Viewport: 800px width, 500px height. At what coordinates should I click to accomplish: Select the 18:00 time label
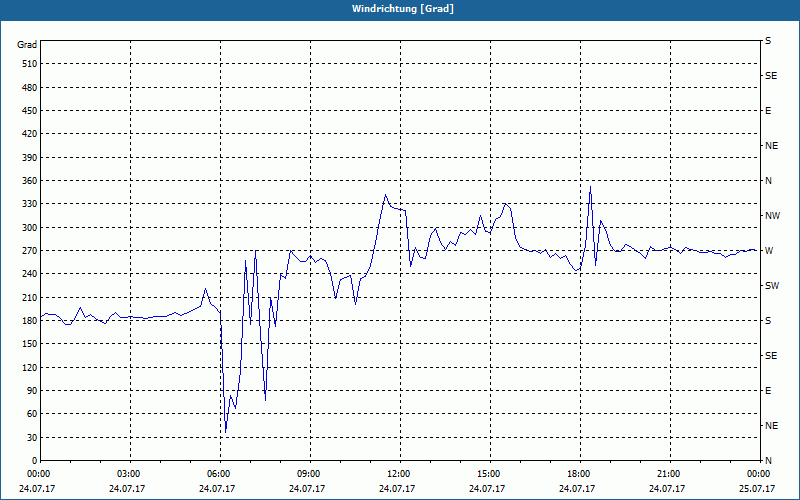pos(577,474)
